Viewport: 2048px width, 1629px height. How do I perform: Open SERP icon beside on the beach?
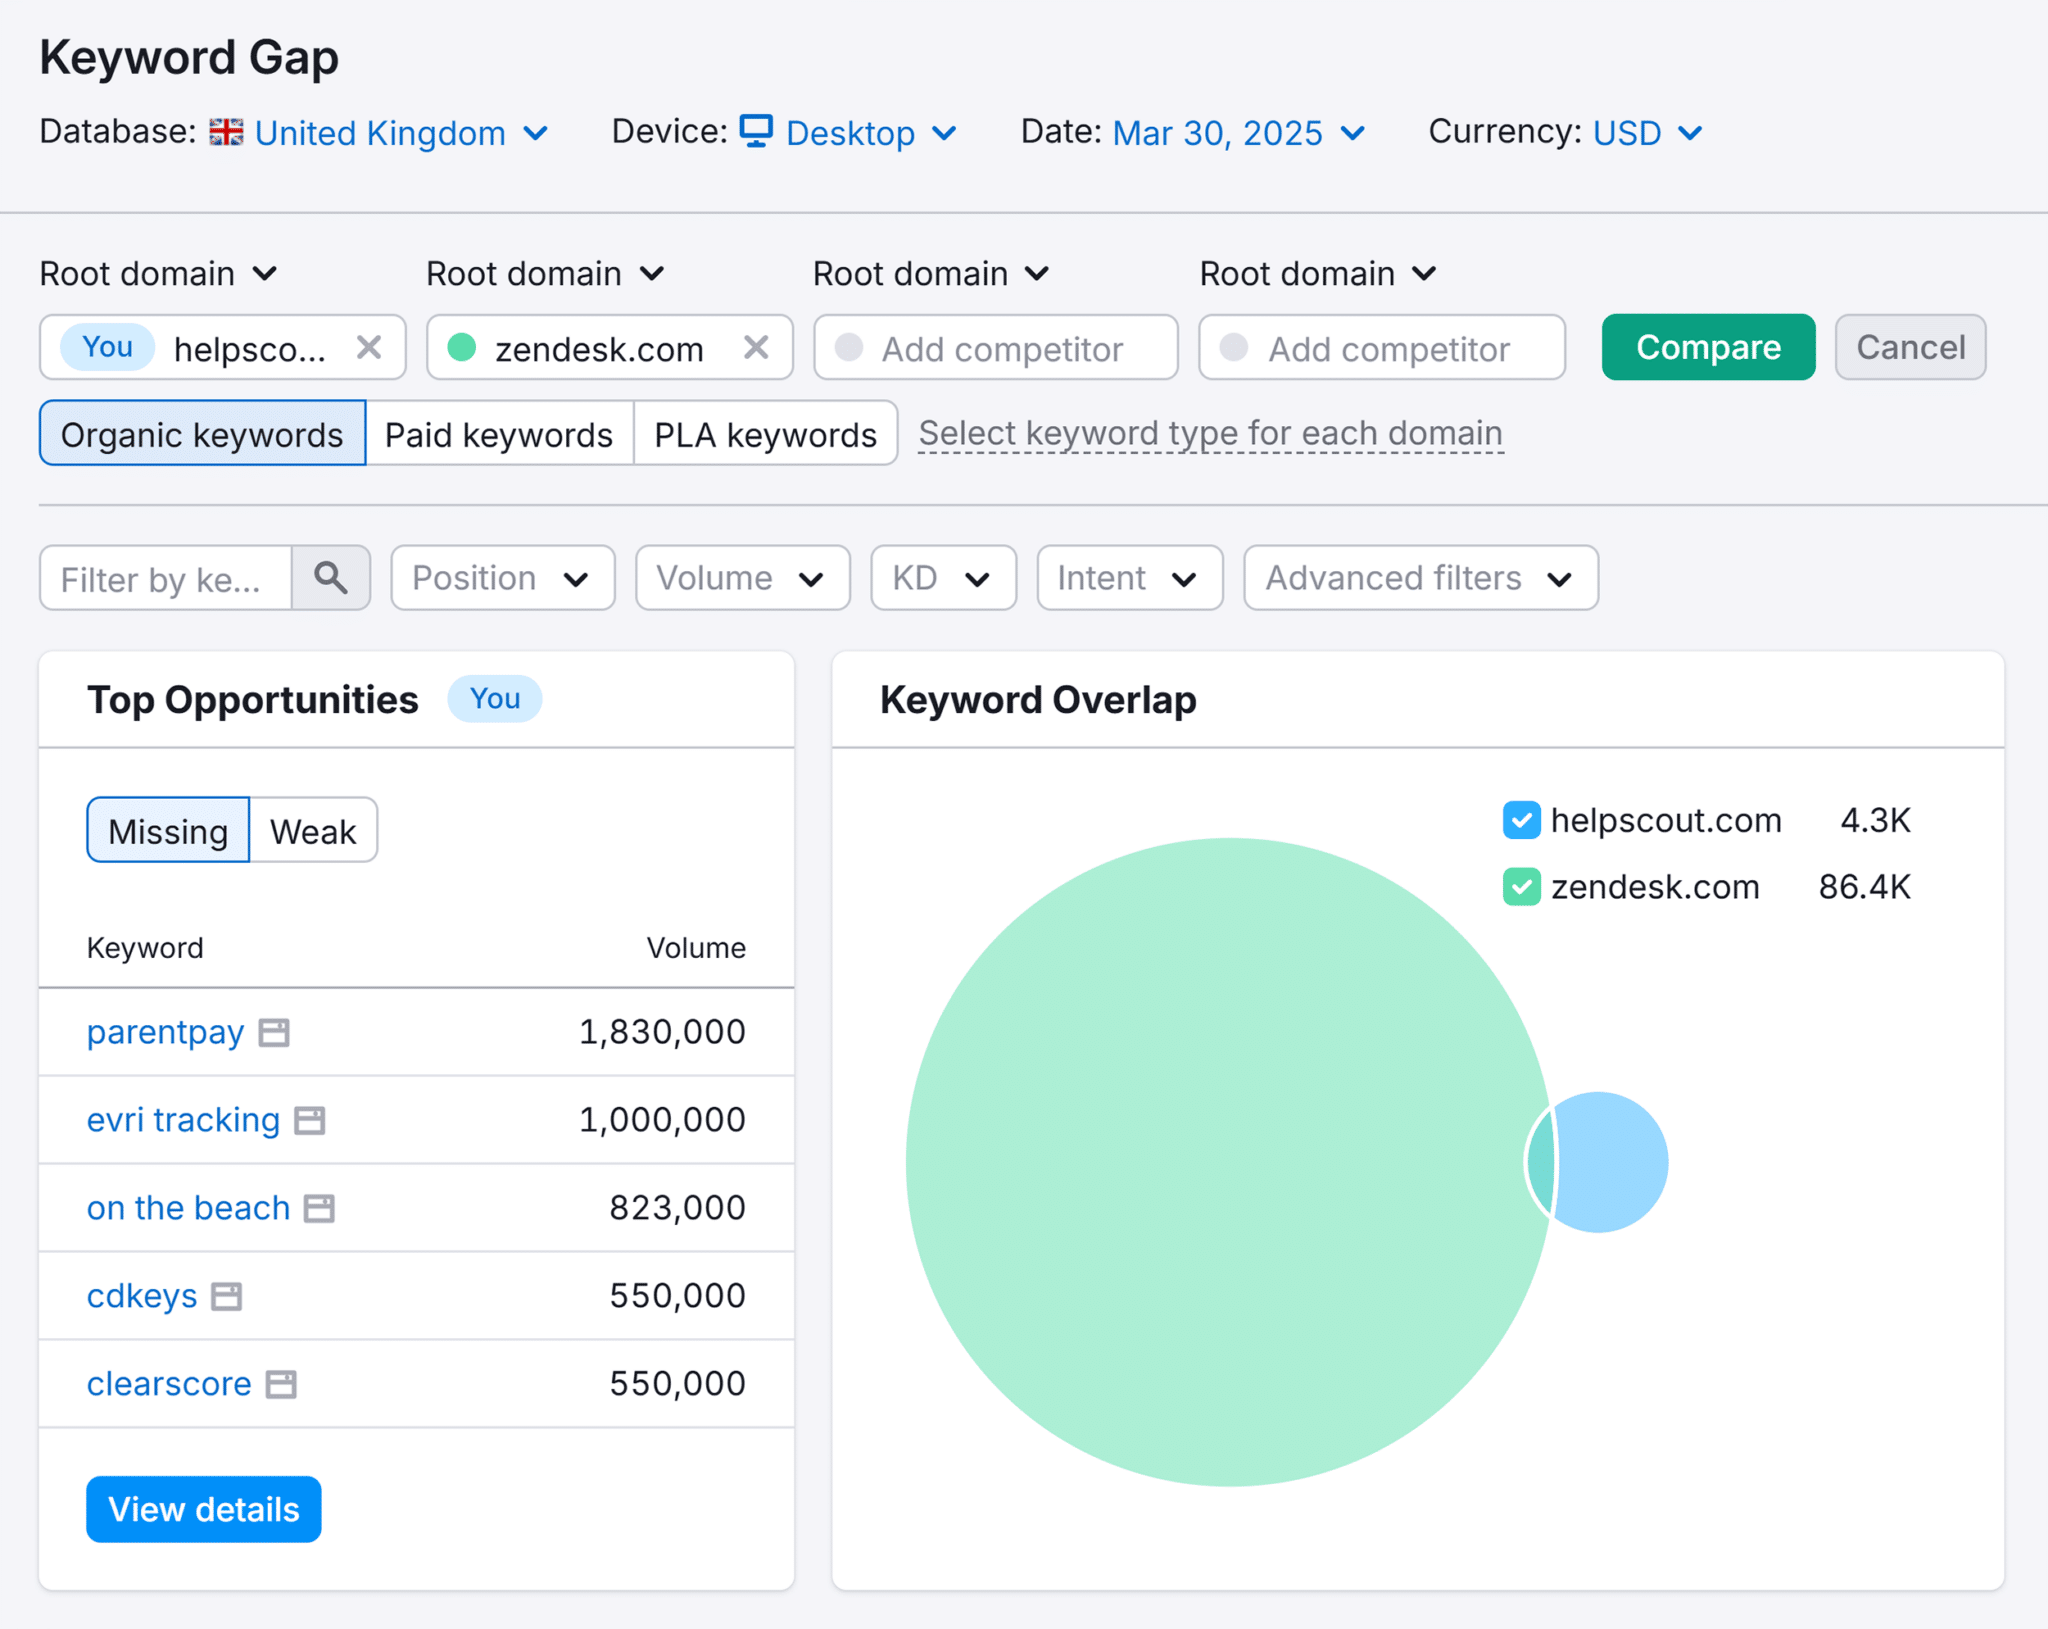coord(319,1208)
